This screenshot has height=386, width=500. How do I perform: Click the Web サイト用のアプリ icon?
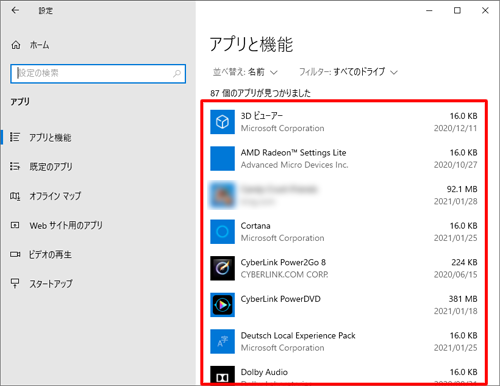click(x=15, y=225)
